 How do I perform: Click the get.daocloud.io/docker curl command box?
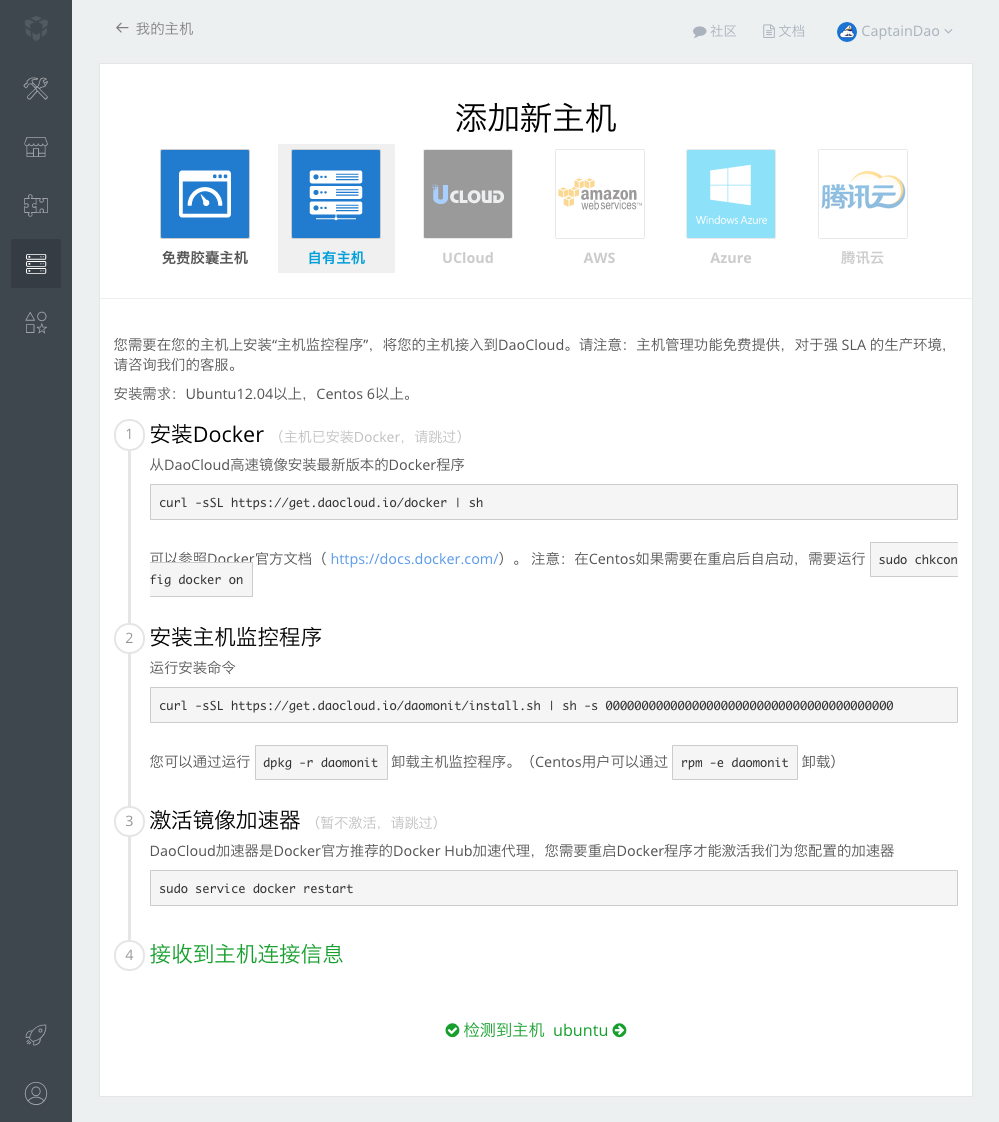[x=553, y=502]
